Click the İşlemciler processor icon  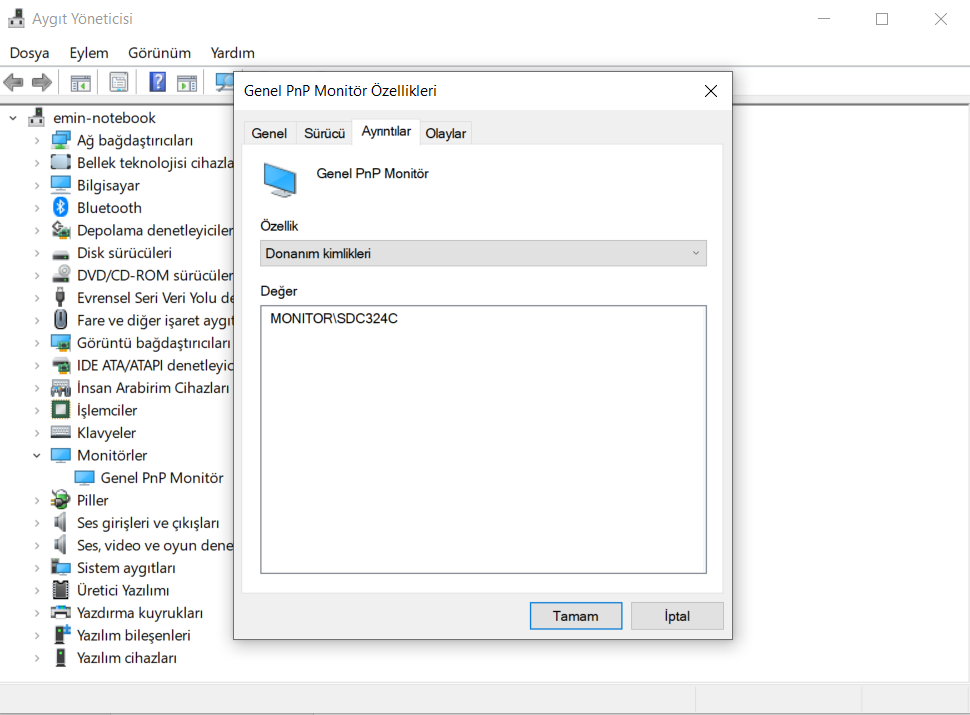61,409
